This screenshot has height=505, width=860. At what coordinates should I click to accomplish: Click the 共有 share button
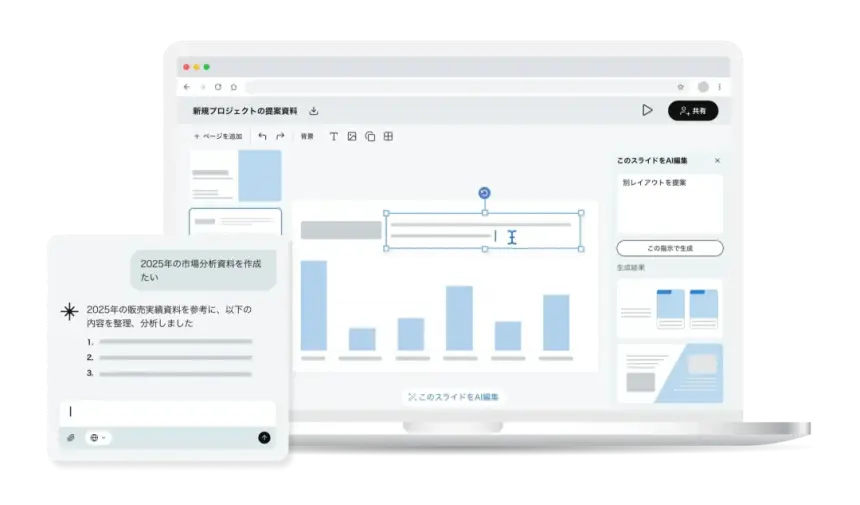693,110
